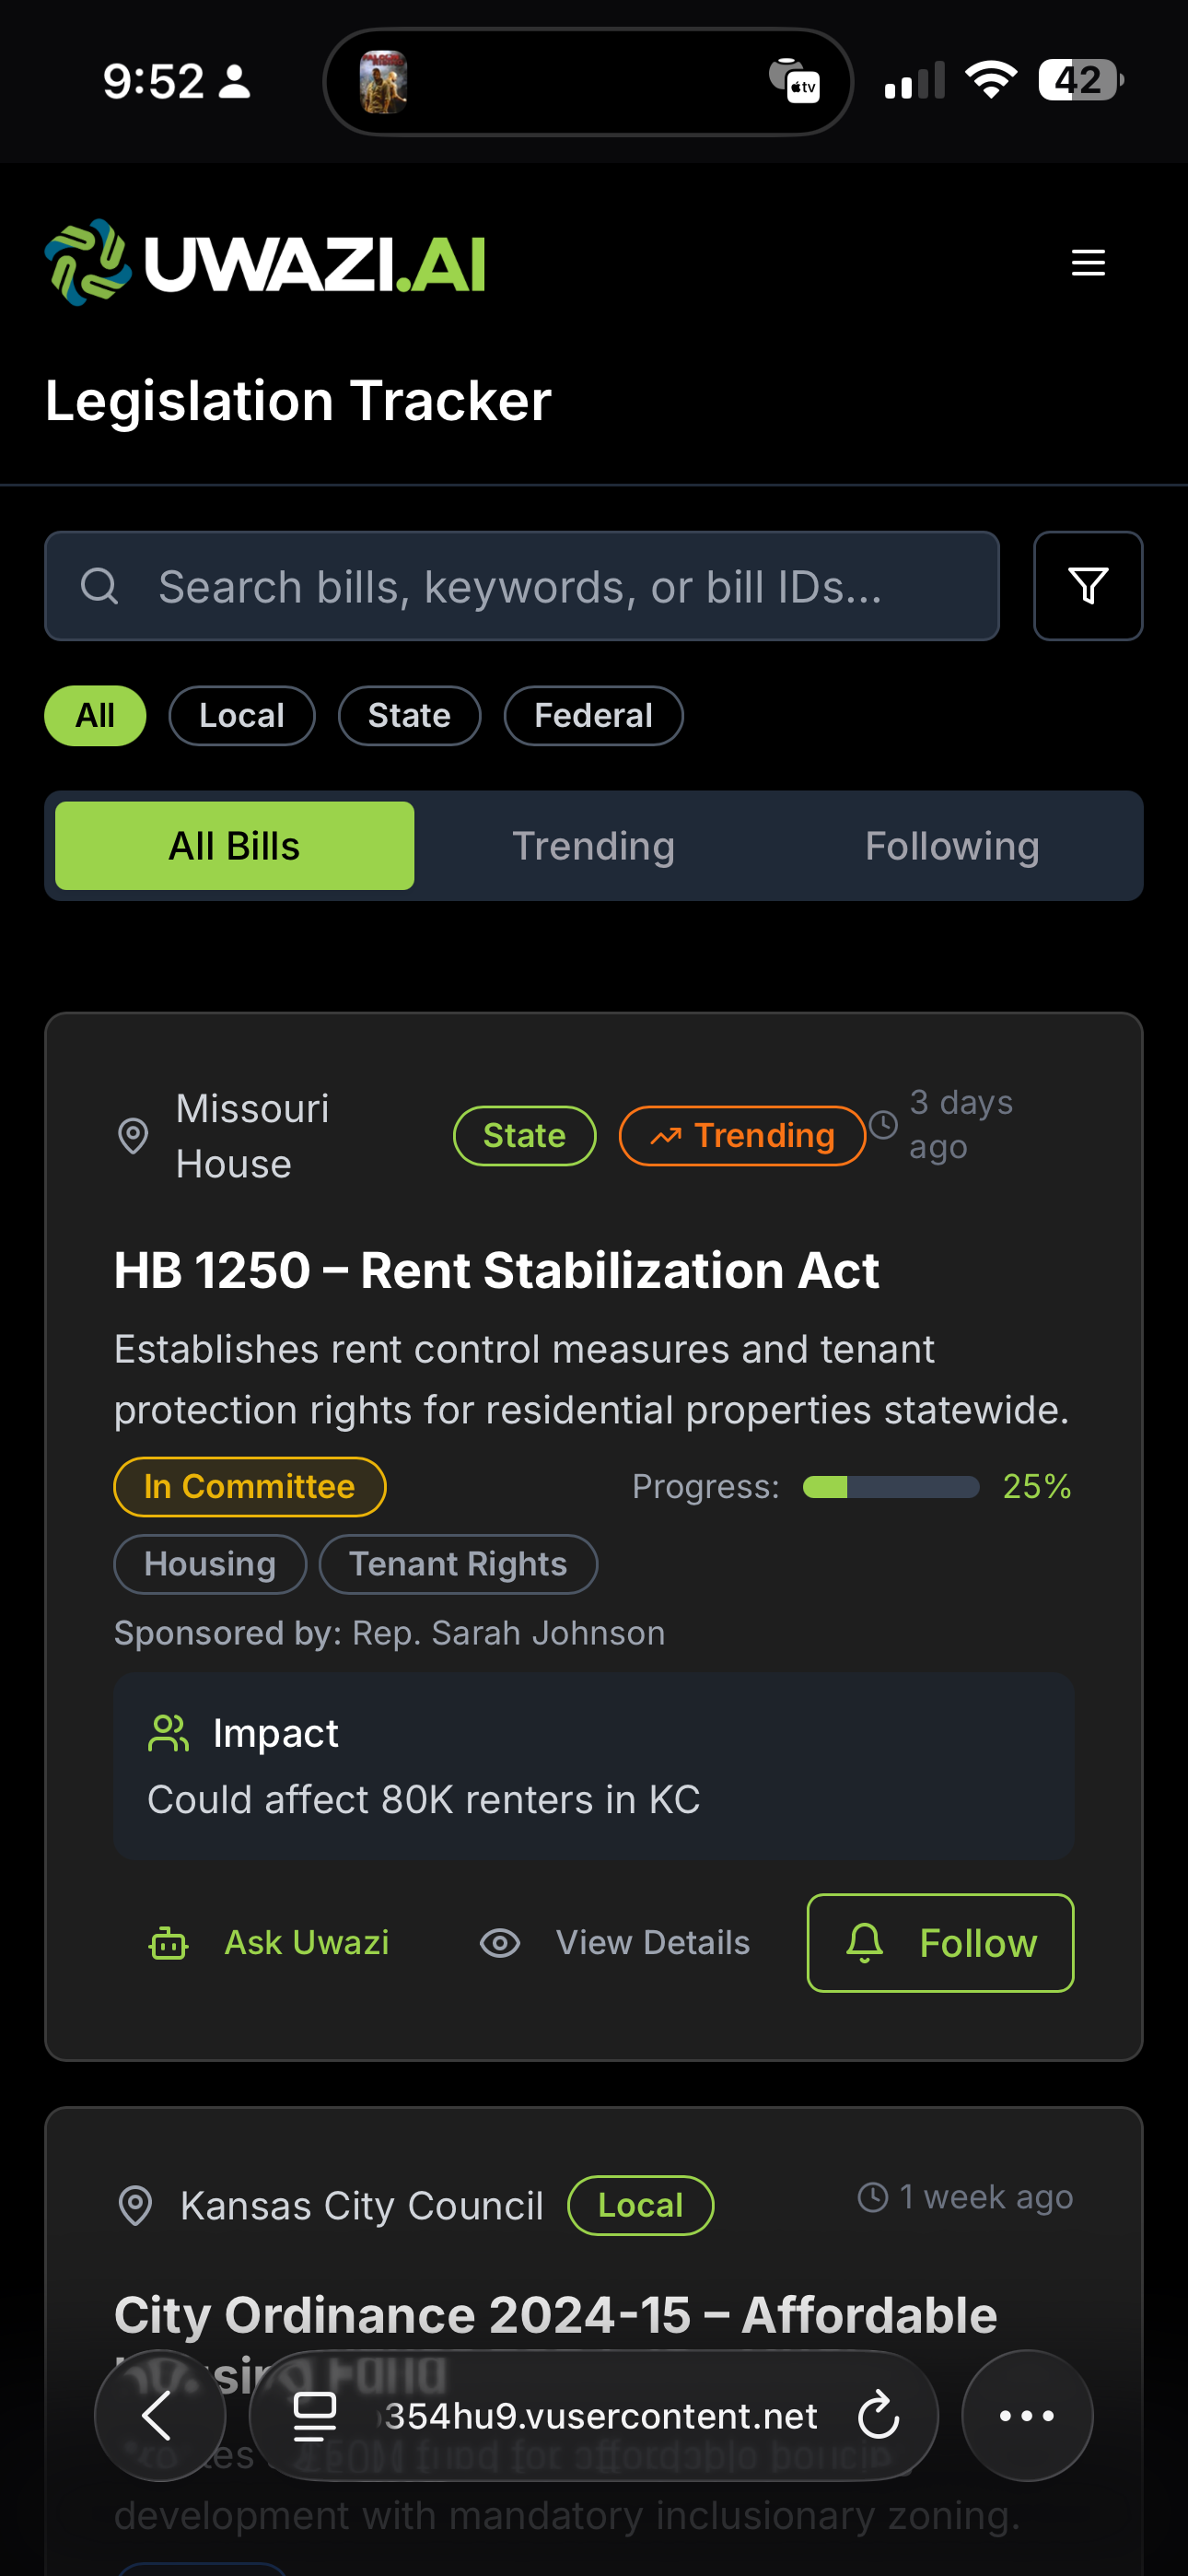Screen dimensions: 1188x2576
Task: Click the filter funnel icon
Action: [x=1087, y=586]
